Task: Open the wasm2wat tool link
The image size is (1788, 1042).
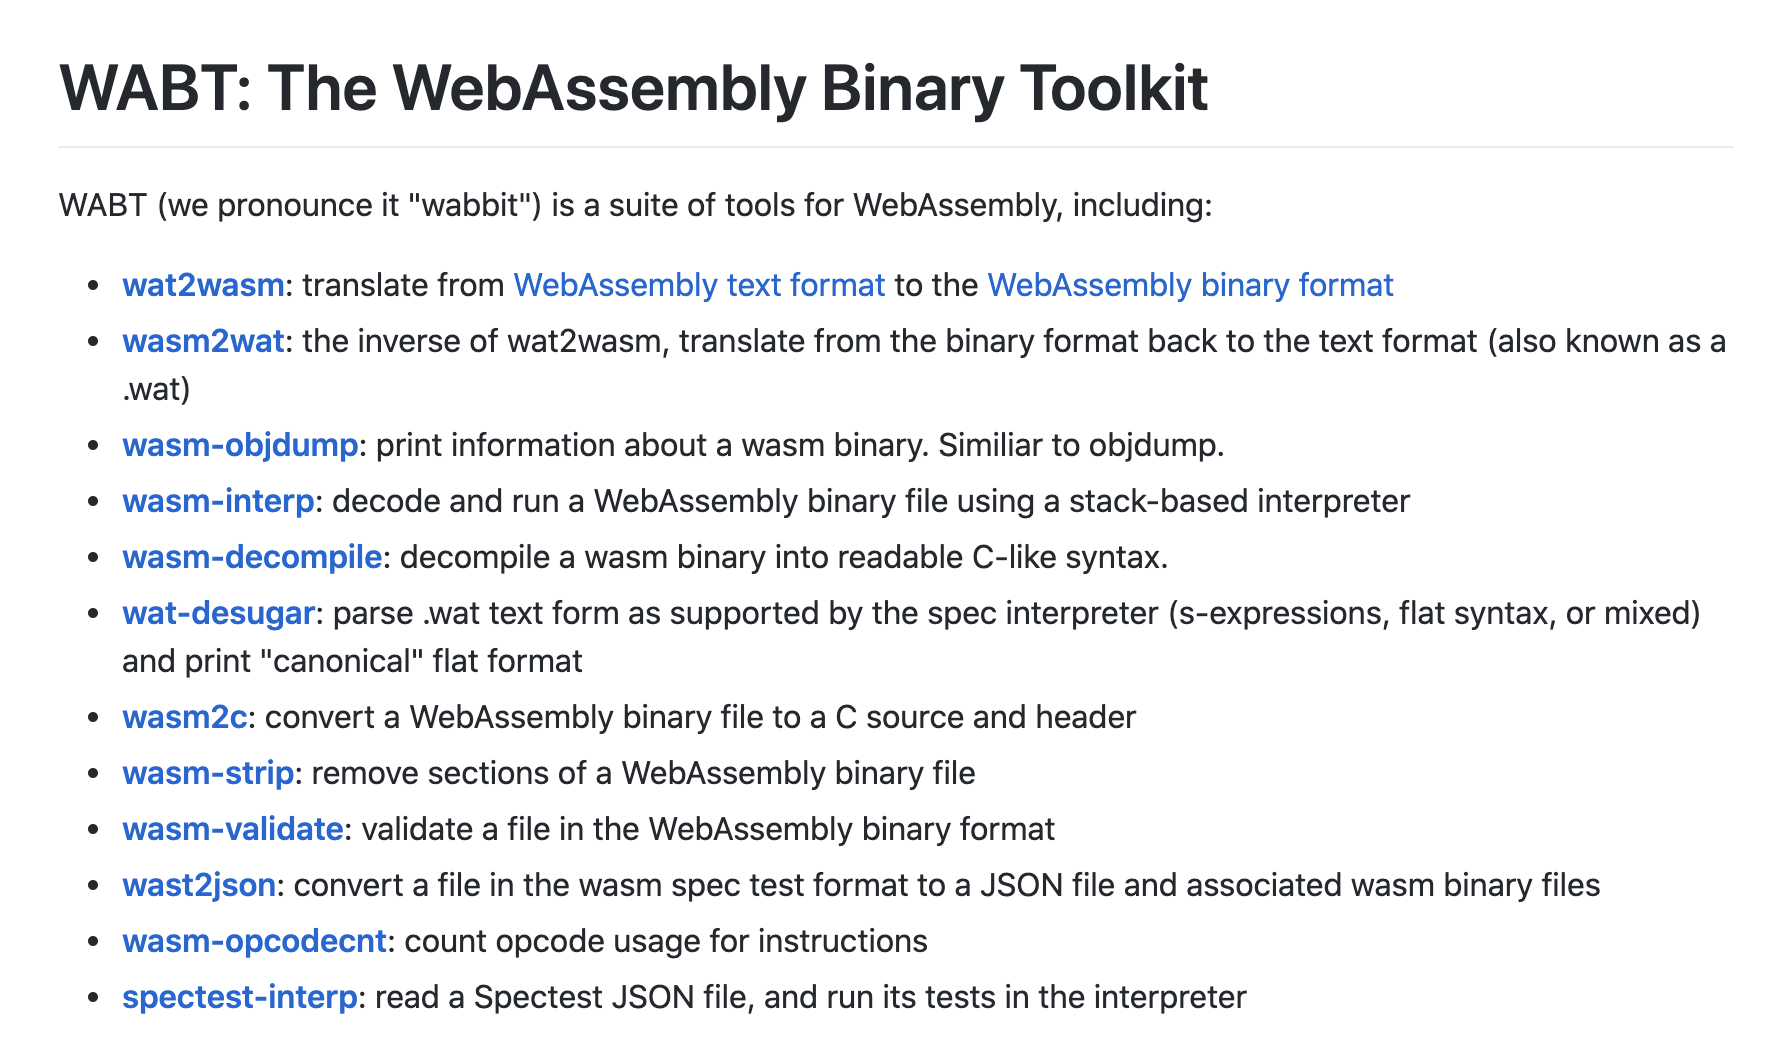Action: (203, 341)
